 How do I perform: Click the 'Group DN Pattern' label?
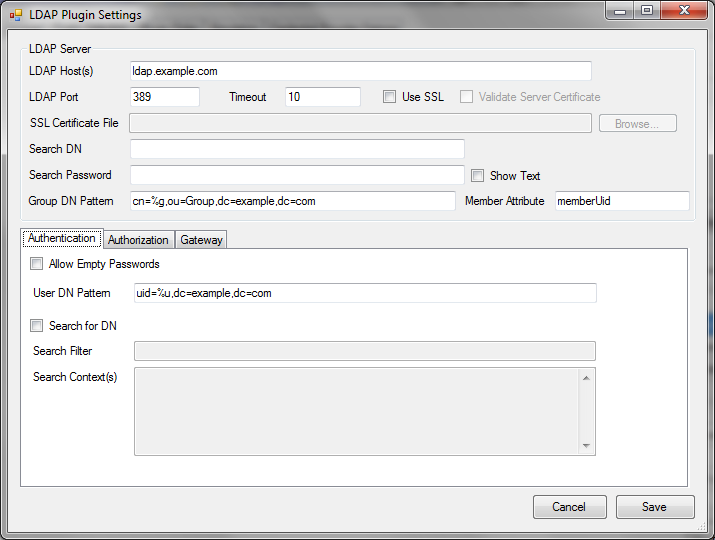pyautogui.click(x=71, y=201)
